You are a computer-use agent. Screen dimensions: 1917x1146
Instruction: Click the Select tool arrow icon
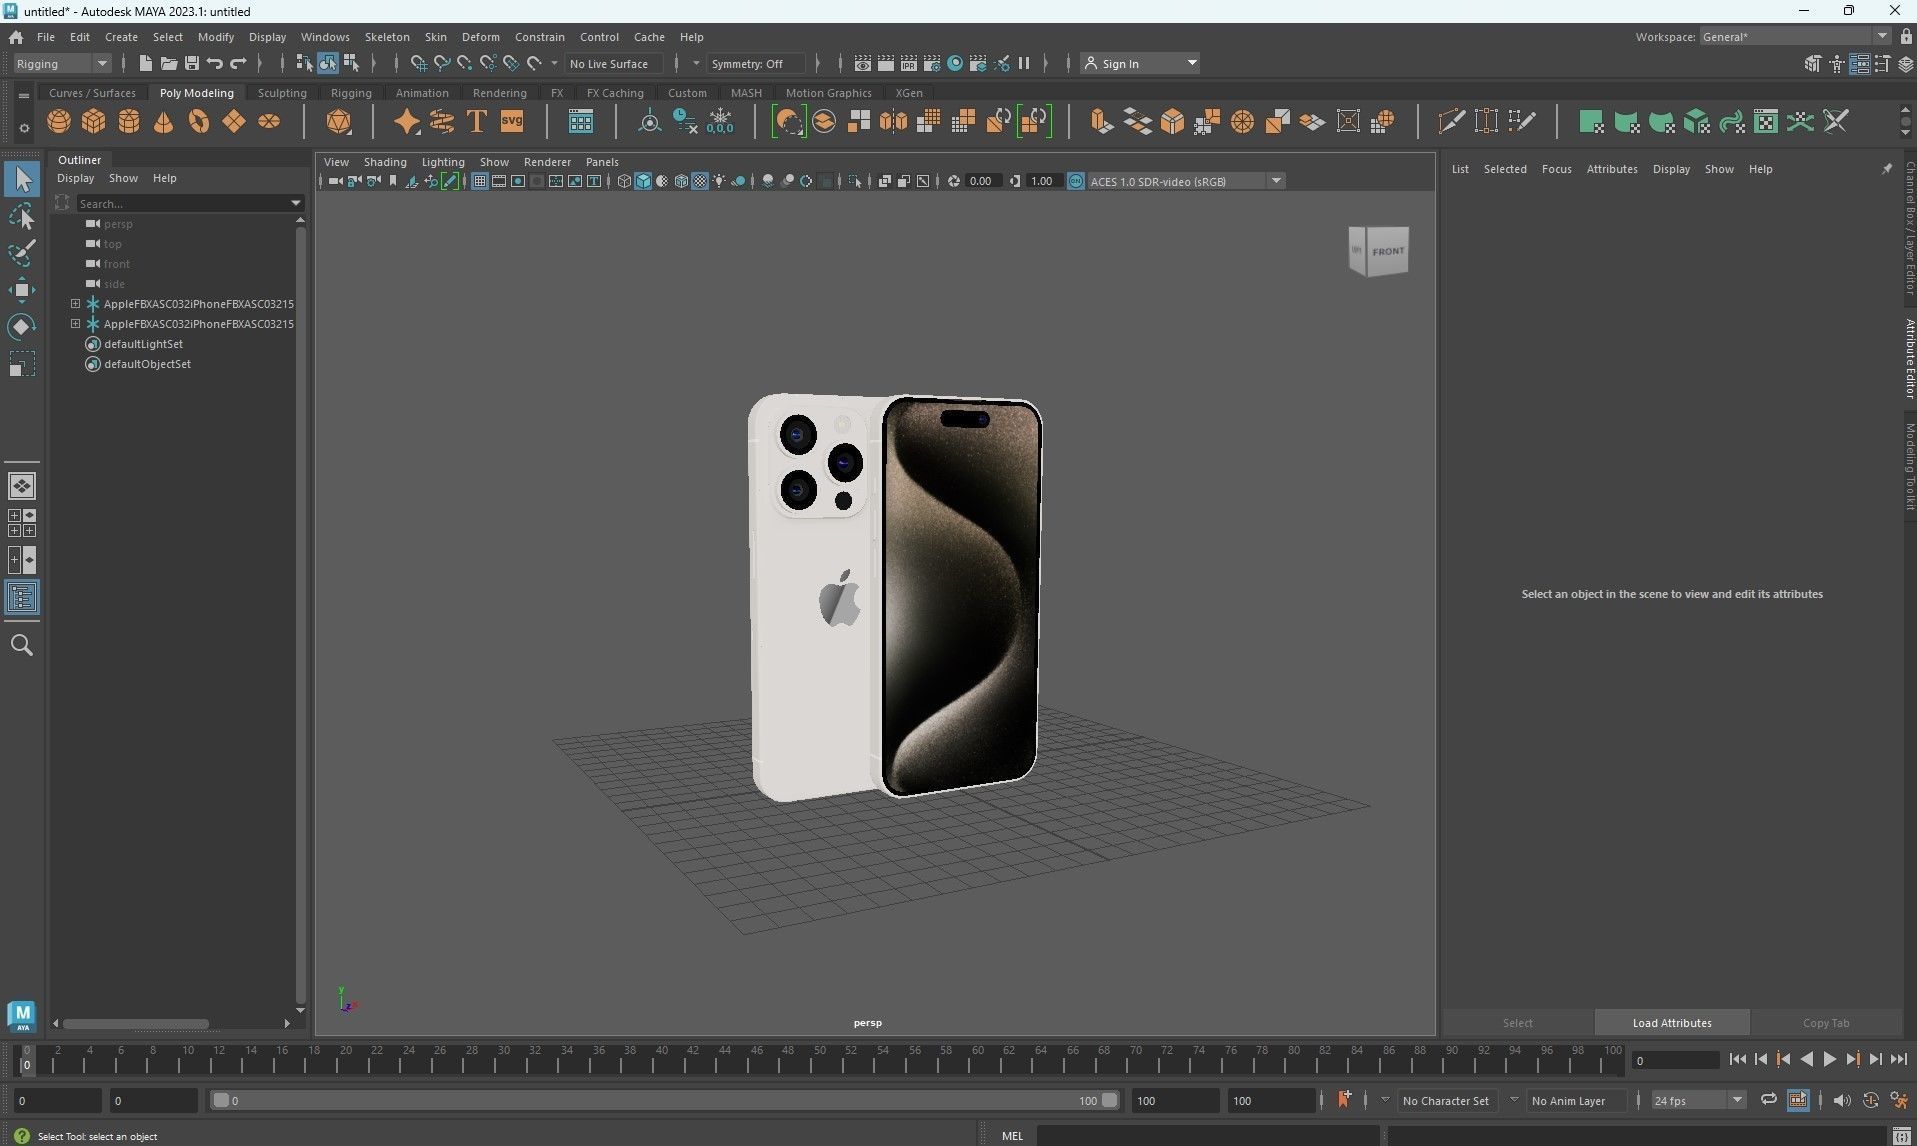click(22, 179)
